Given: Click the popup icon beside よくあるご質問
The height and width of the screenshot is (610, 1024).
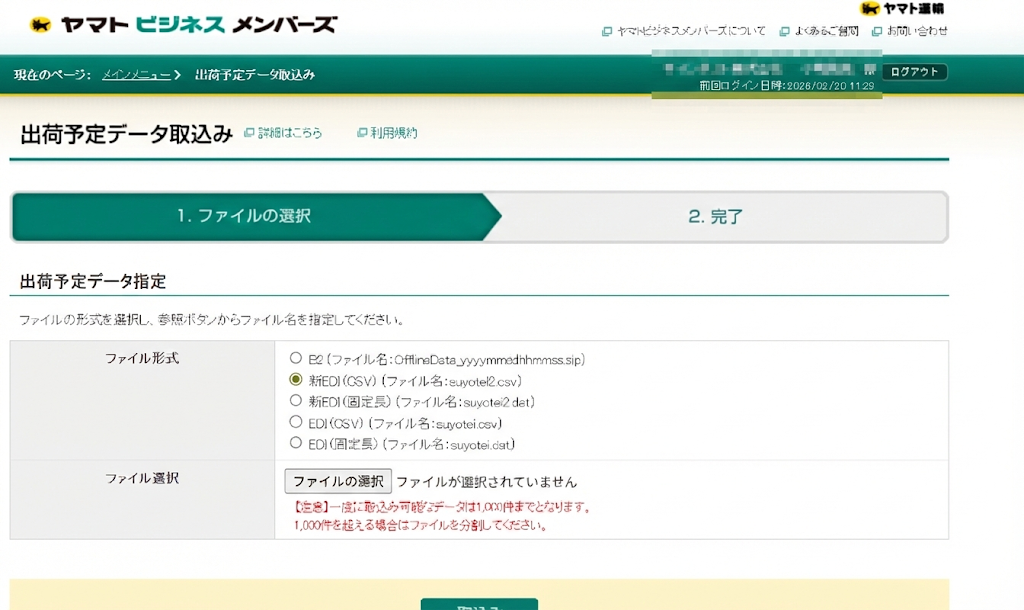Looking at the screenshot, I should coord(784,32).
